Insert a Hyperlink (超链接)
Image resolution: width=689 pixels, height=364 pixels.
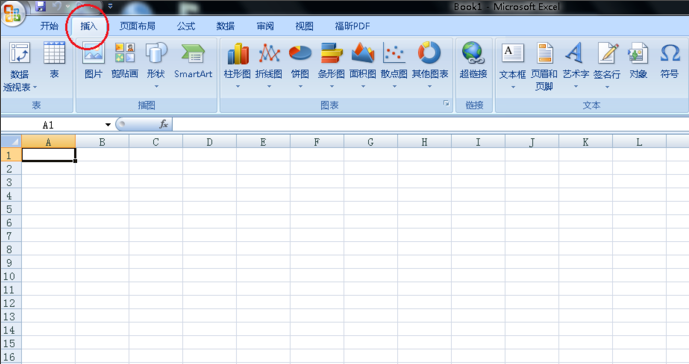tap(473, 60)
